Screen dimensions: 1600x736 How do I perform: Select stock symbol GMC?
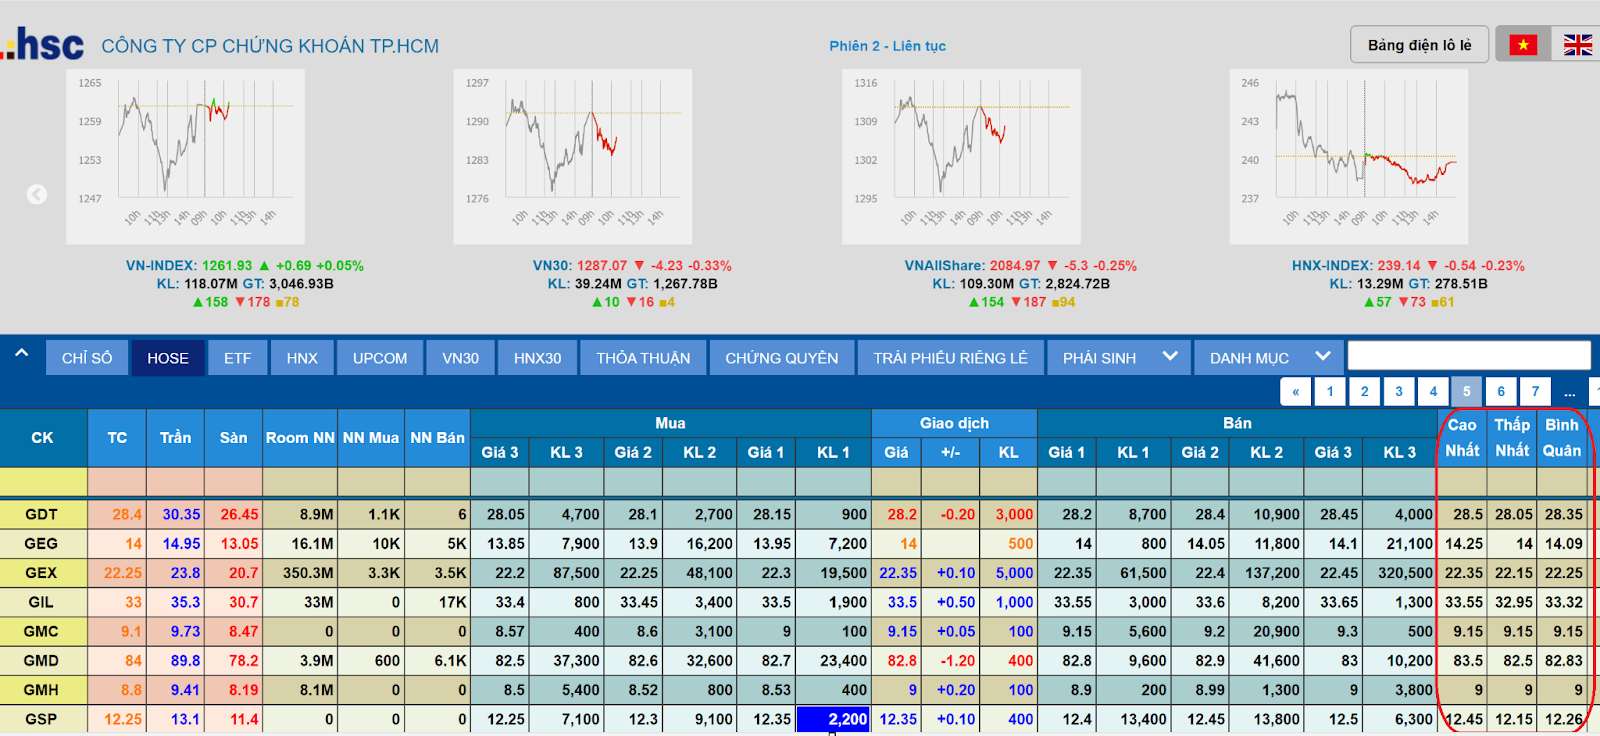click(42, 631)
